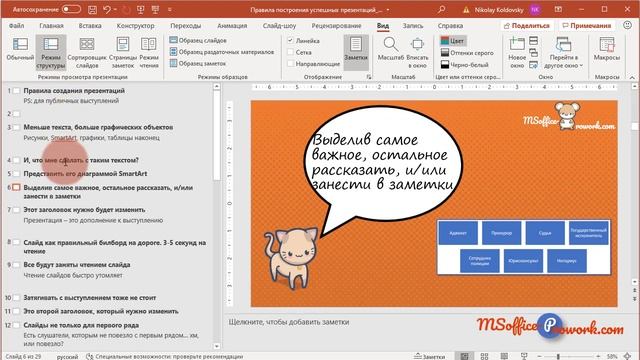Click the search magnifier in title bar
The image size is (640, 360).
pyautogui.click(x=441, y=9)
